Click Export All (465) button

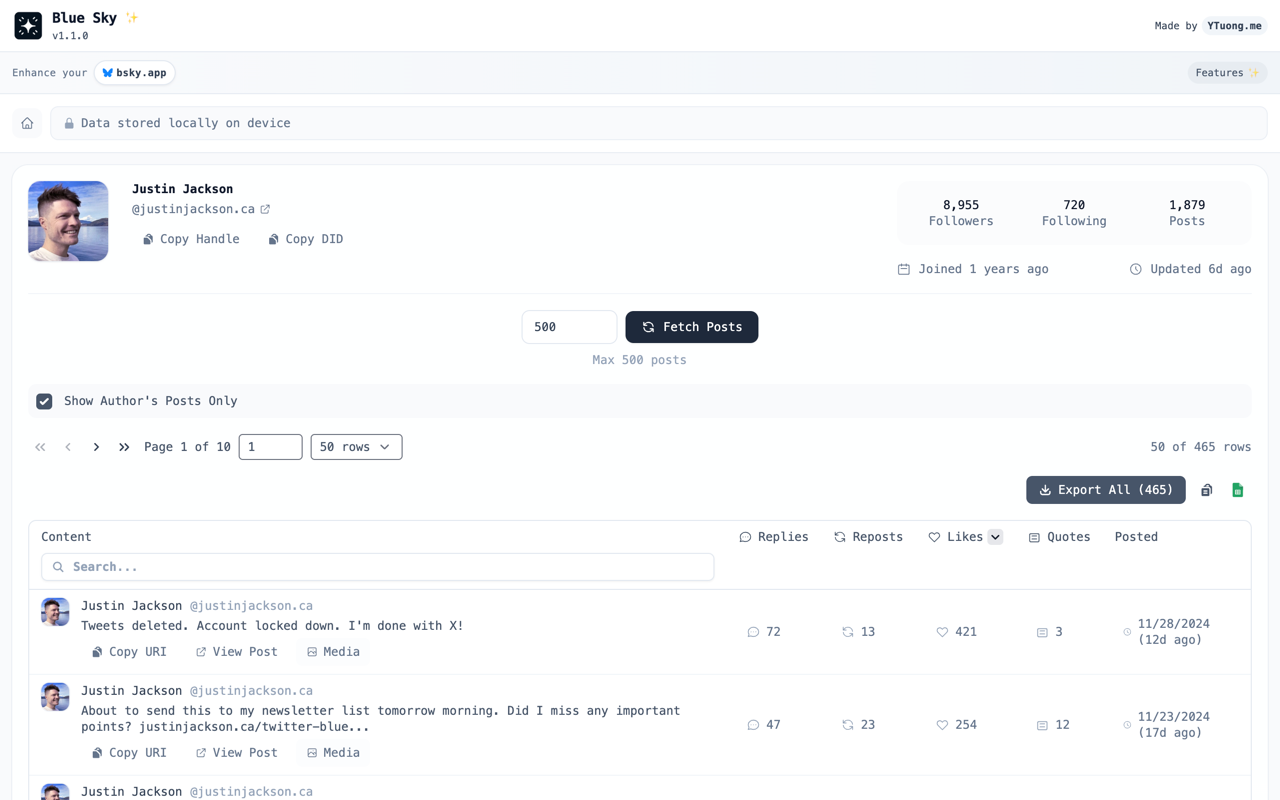(1106, 490)
